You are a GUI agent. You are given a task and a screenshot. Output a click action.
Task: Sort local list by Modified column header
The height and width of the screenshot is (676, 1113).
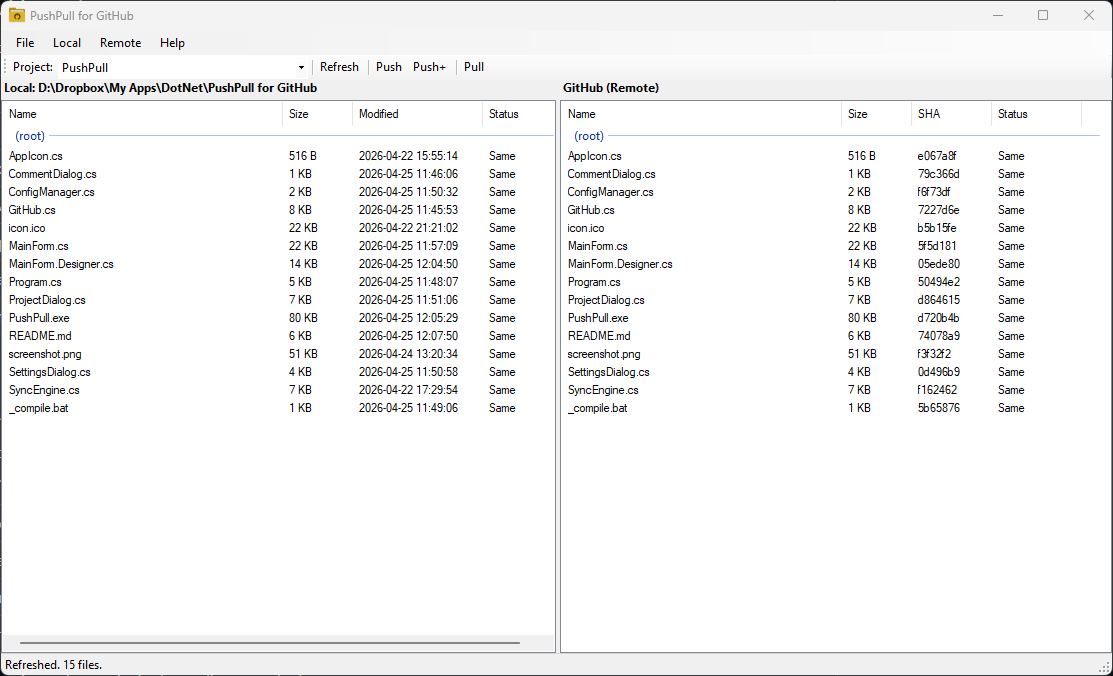coord(417,114)
